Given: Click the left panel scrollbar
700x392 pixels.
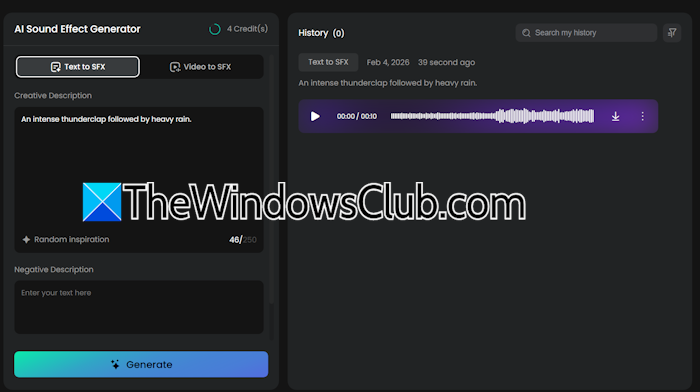Looking at the screenshot, I should [271, 179].
